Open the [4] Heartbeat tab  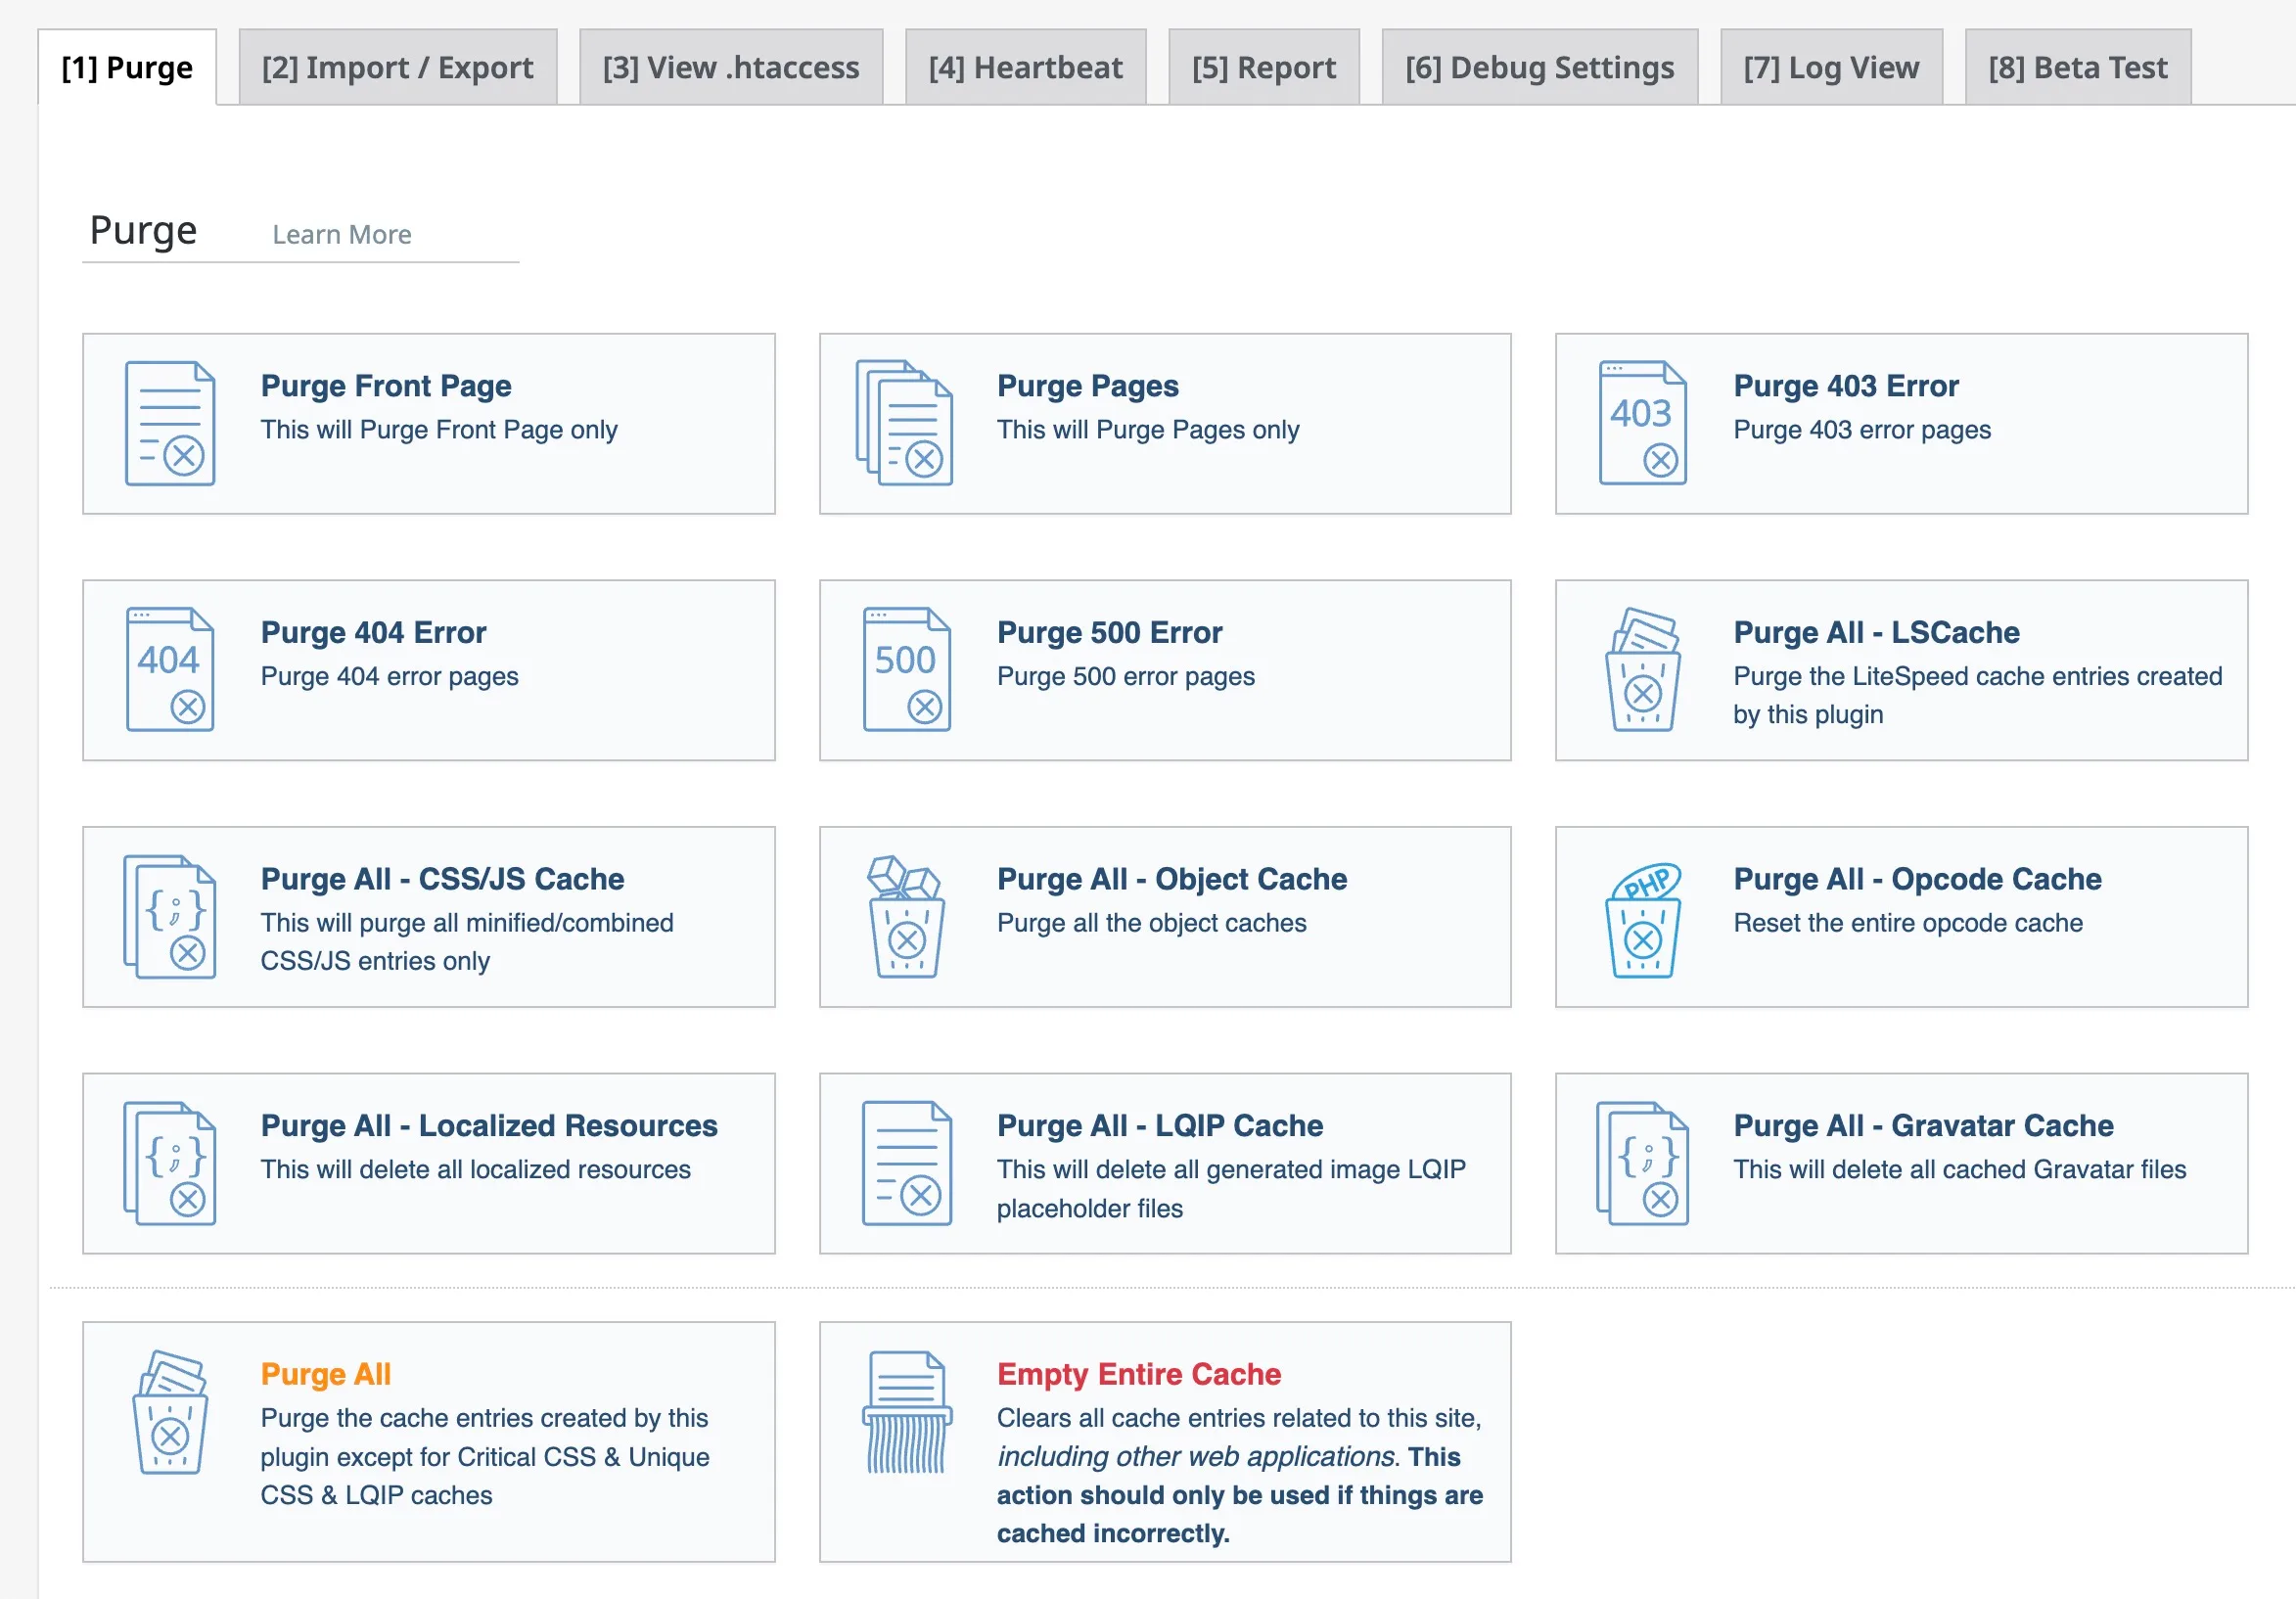(x=1025, y=67)
